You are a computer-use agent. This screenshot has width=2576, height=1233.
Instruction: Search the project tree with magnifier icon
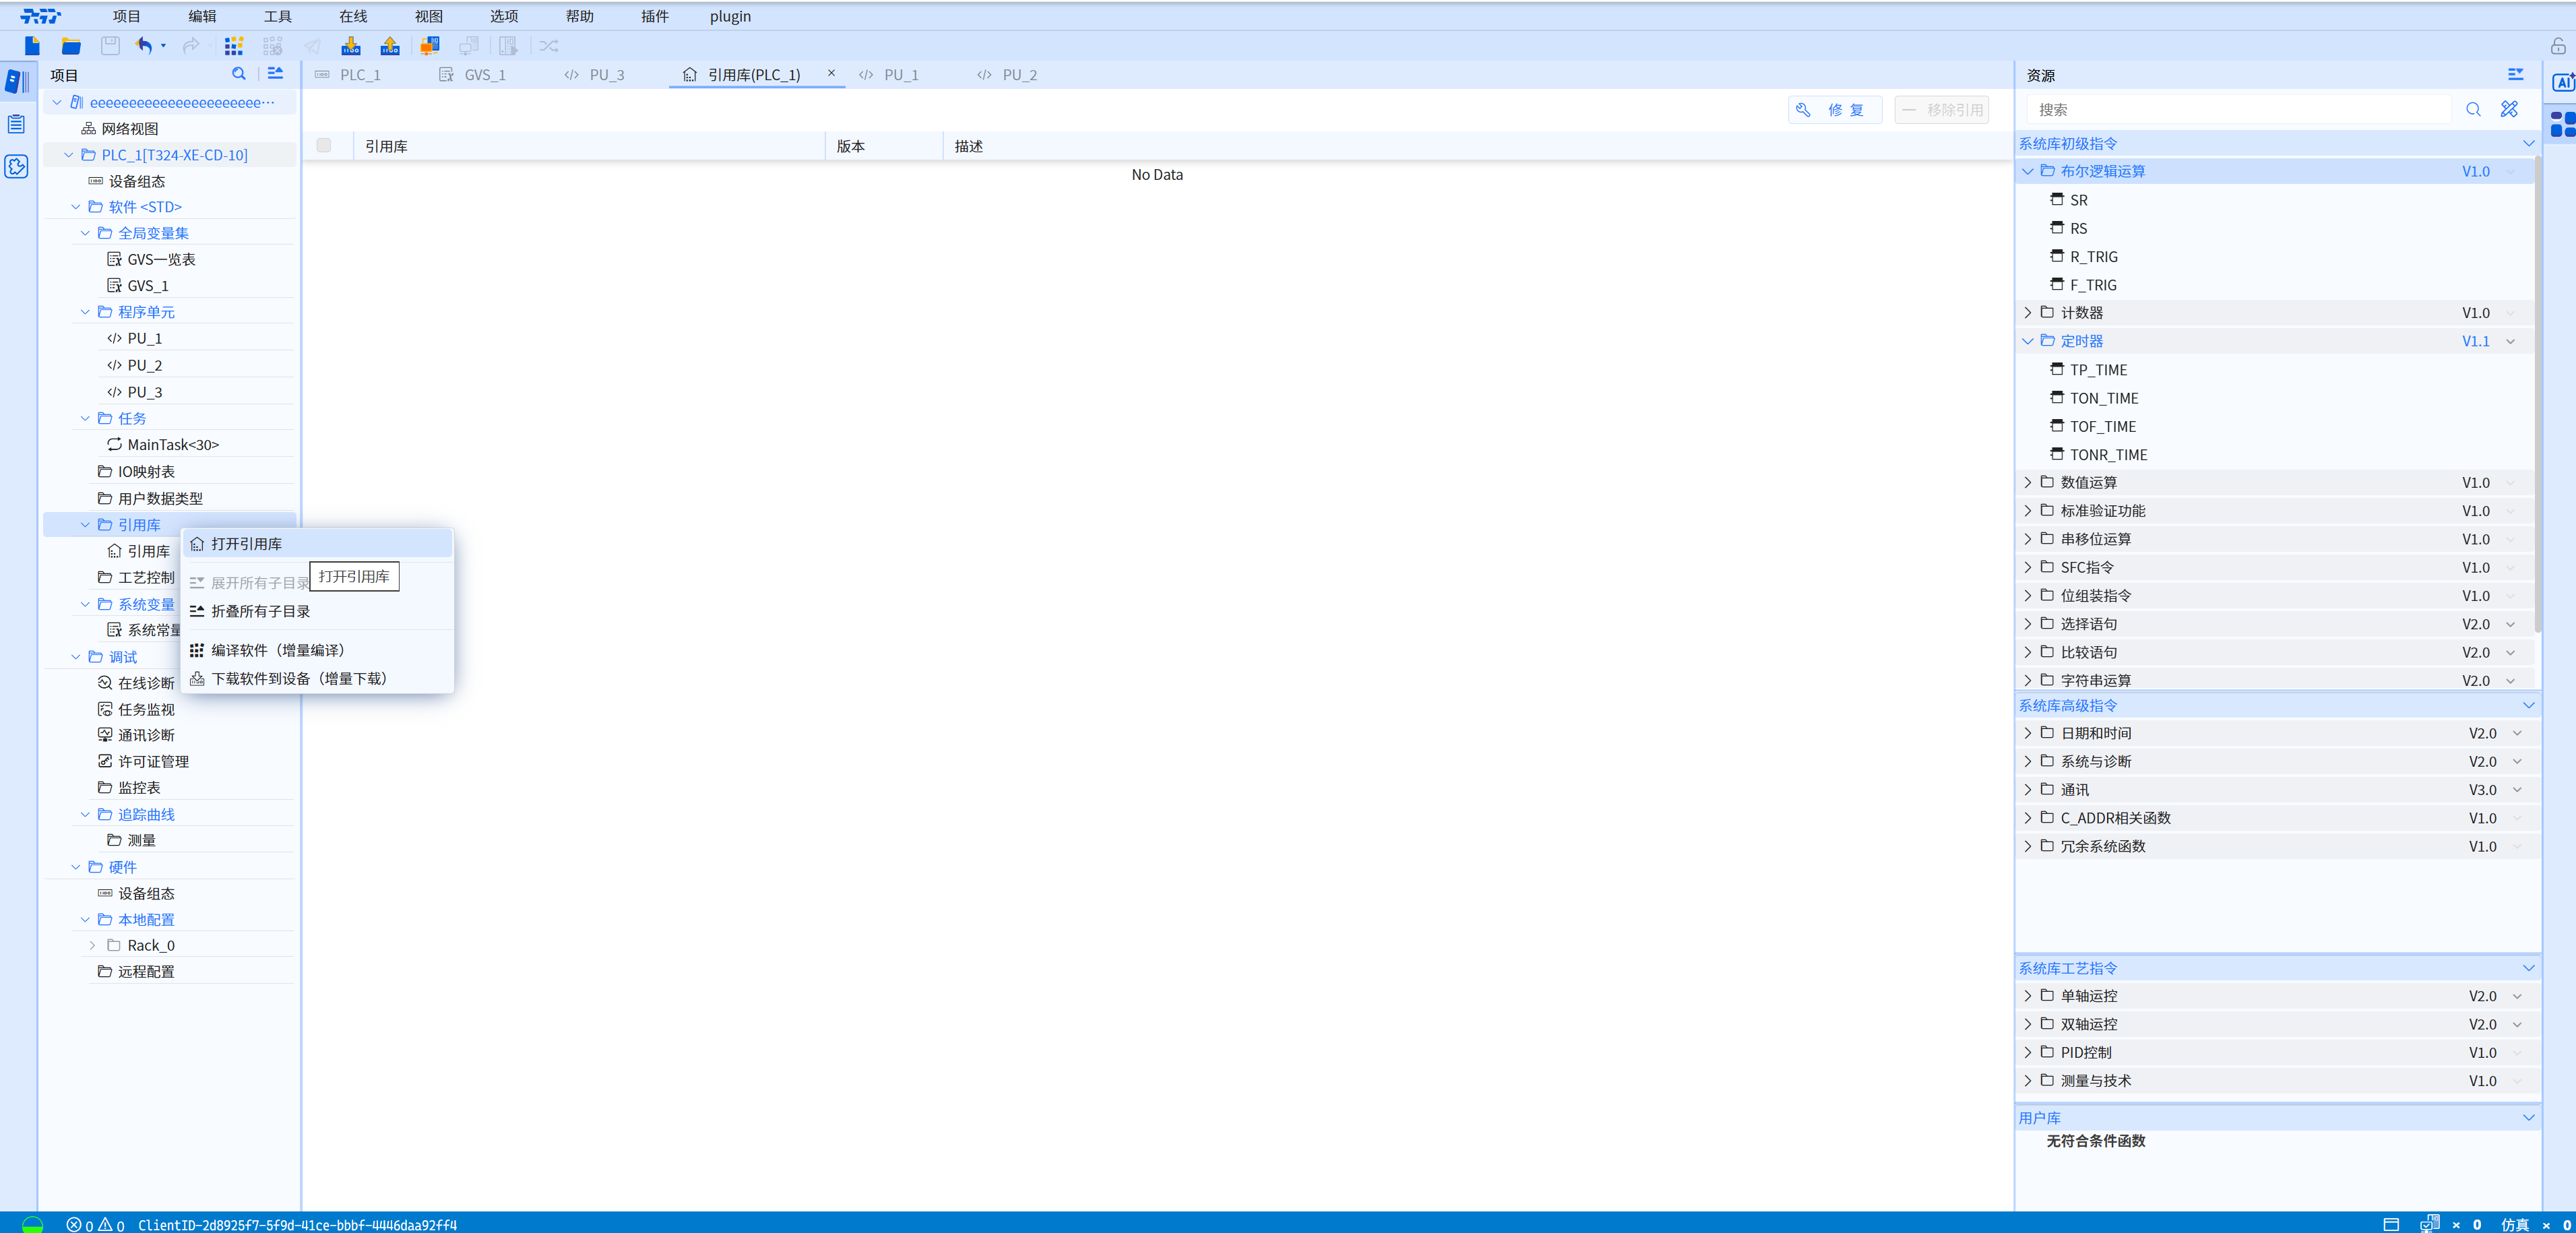click(238, 73)
